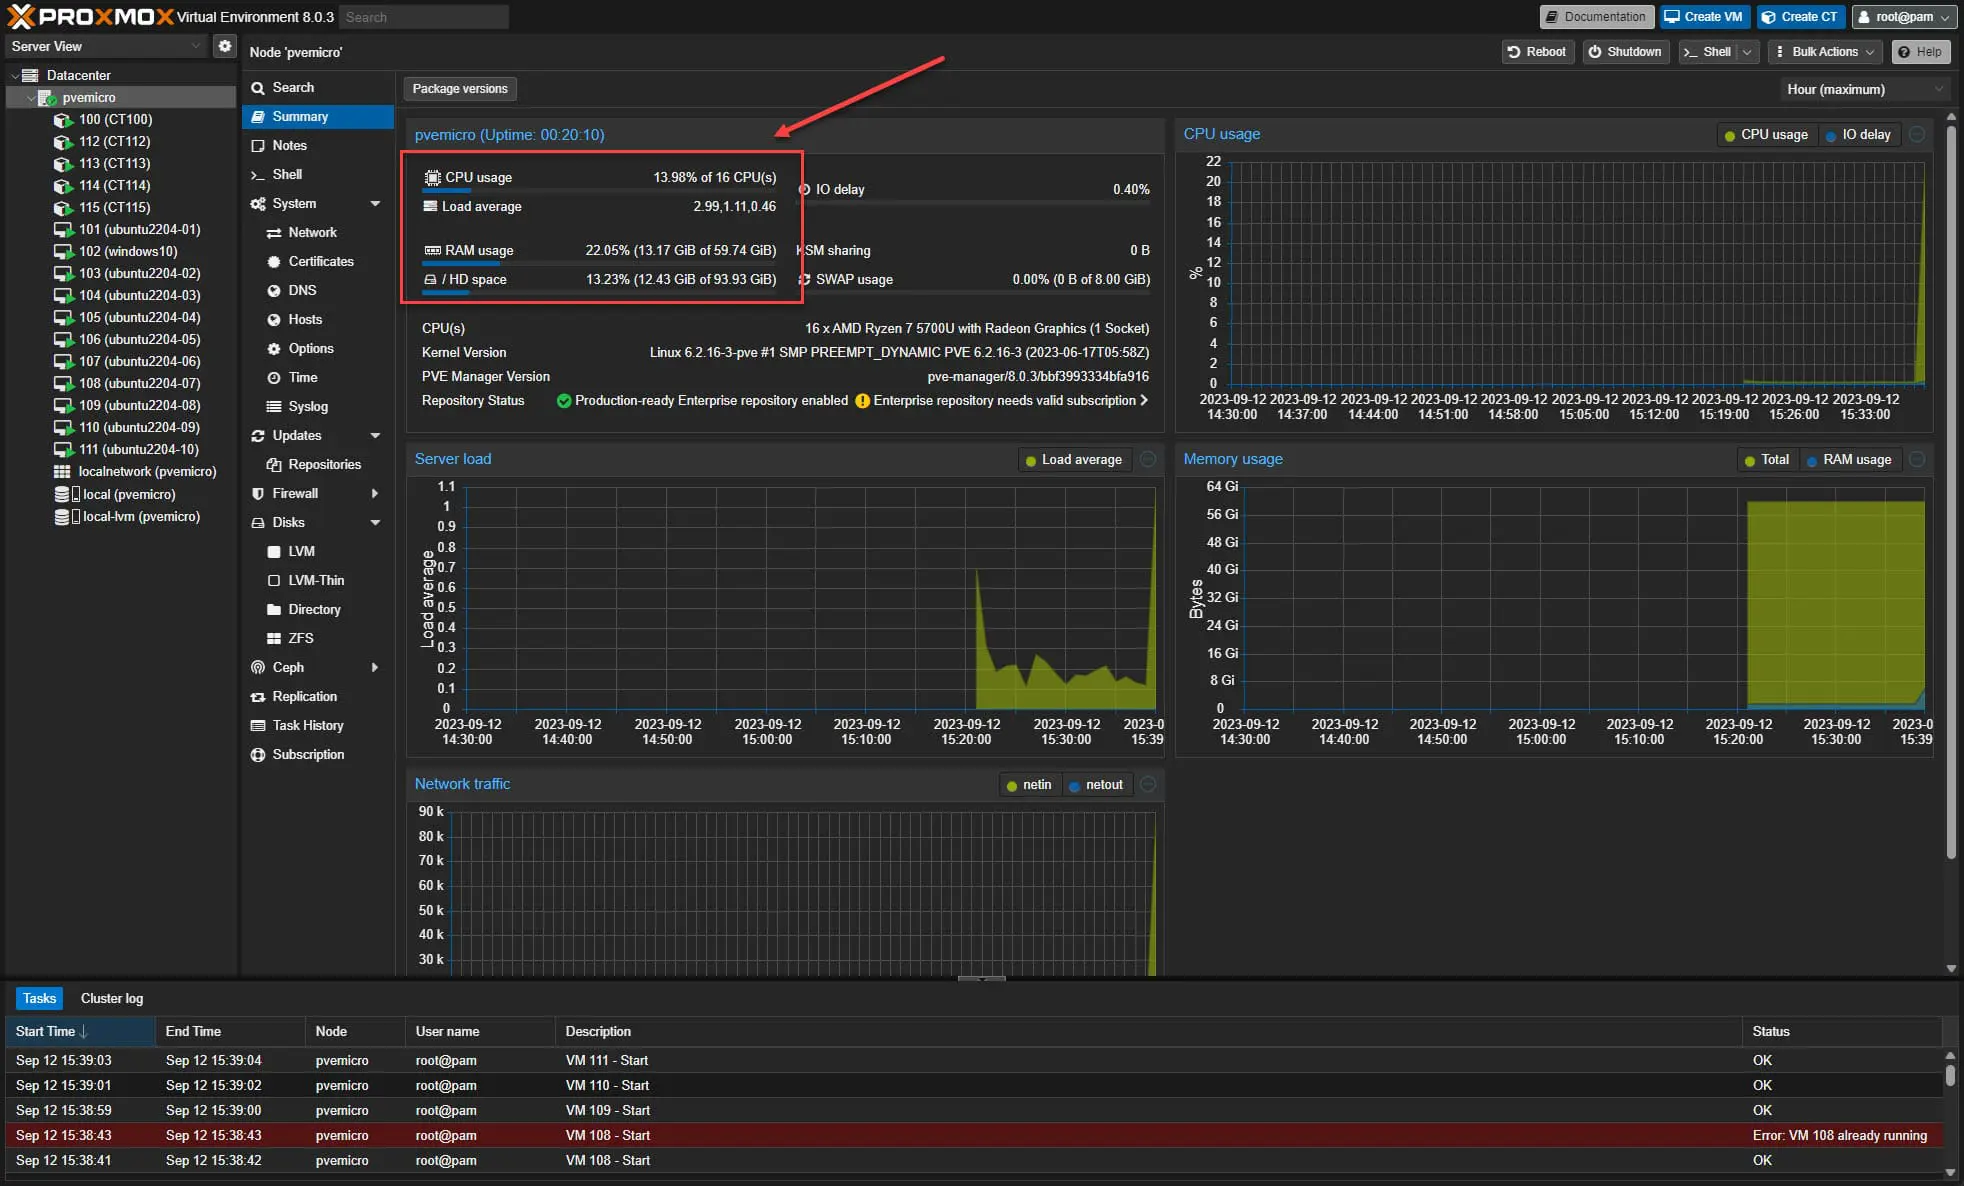1964x1186 pixels.
Task: Collapse the Datacenter tree node
Action: click(x=15, y=75)
